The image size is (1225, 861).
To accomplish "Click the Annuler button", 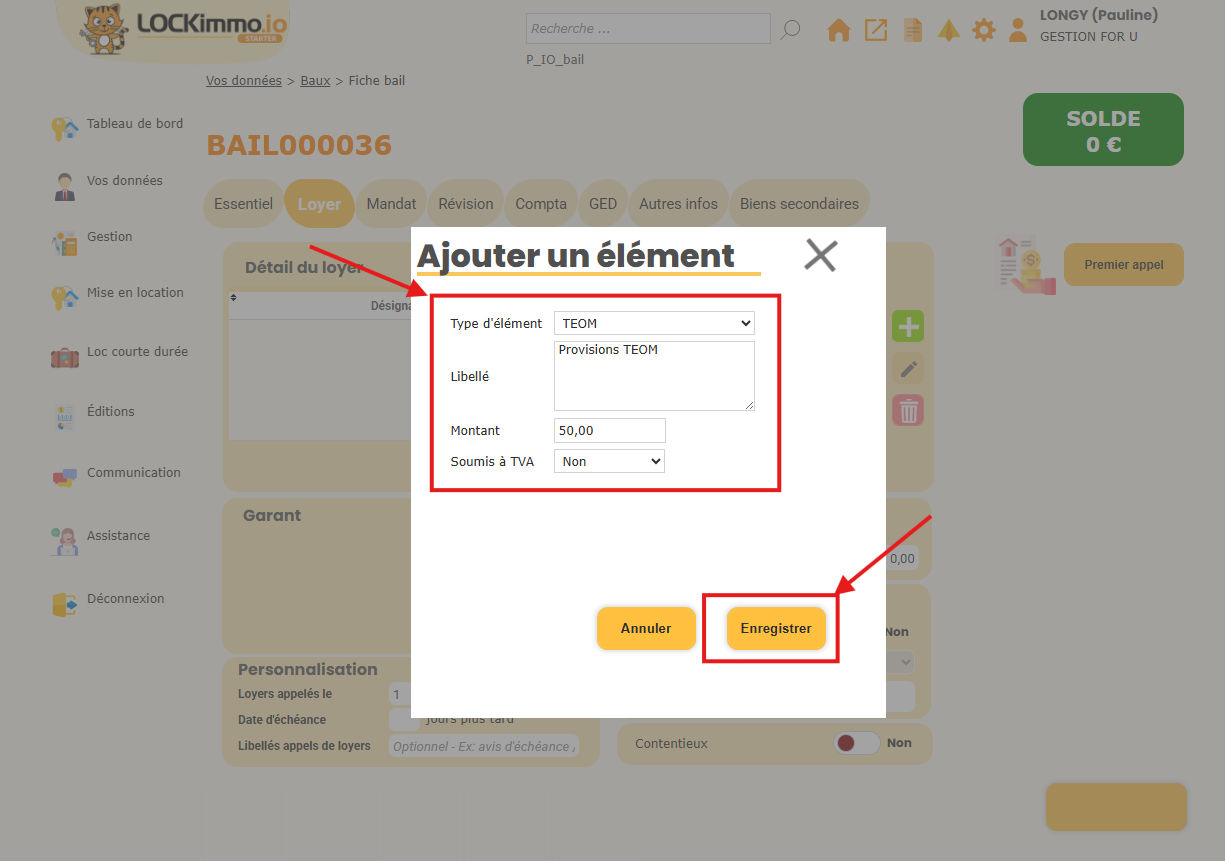I will [646, 629].
